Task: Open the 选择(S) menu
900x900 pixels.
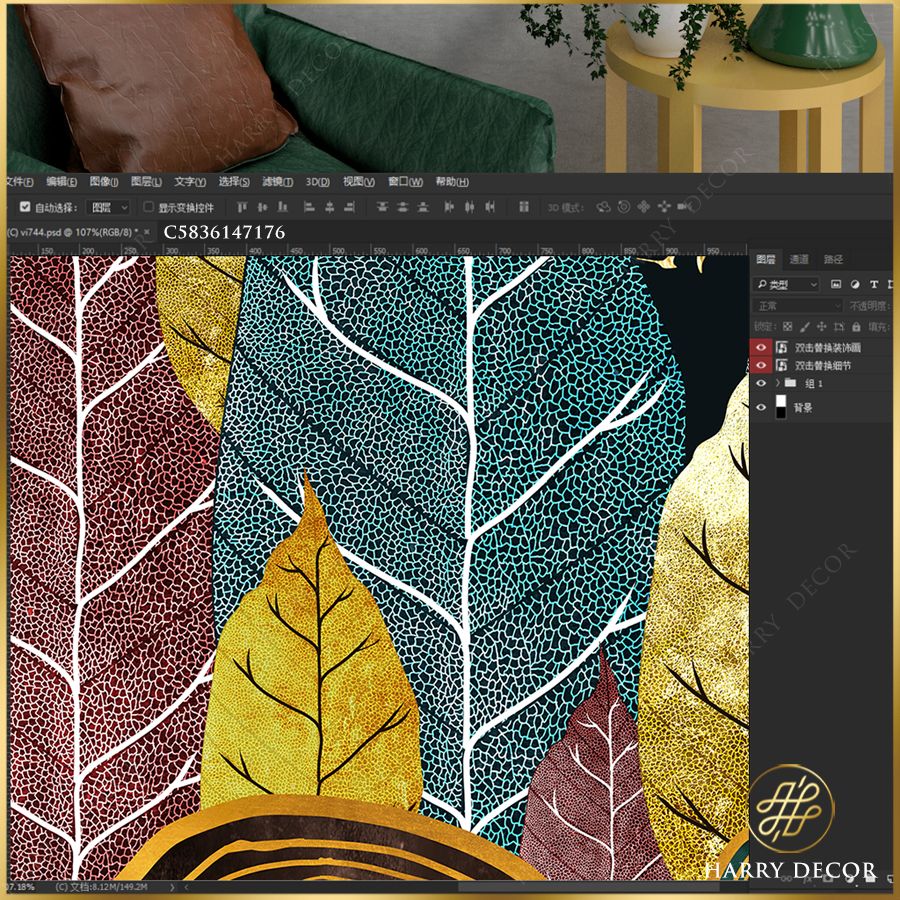Action: (234, 182)
